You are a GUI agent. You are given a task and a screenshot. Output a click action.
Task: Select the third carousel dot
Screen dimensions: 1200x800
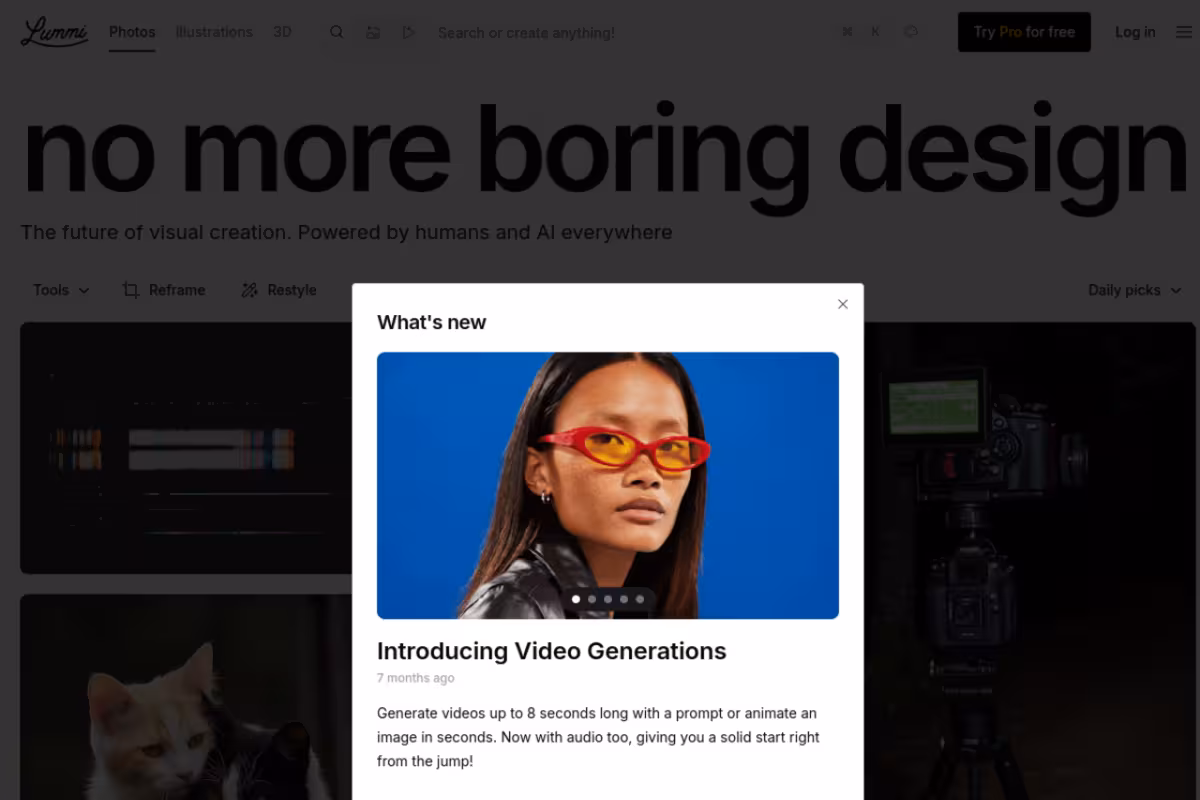(x=608, y=599)
